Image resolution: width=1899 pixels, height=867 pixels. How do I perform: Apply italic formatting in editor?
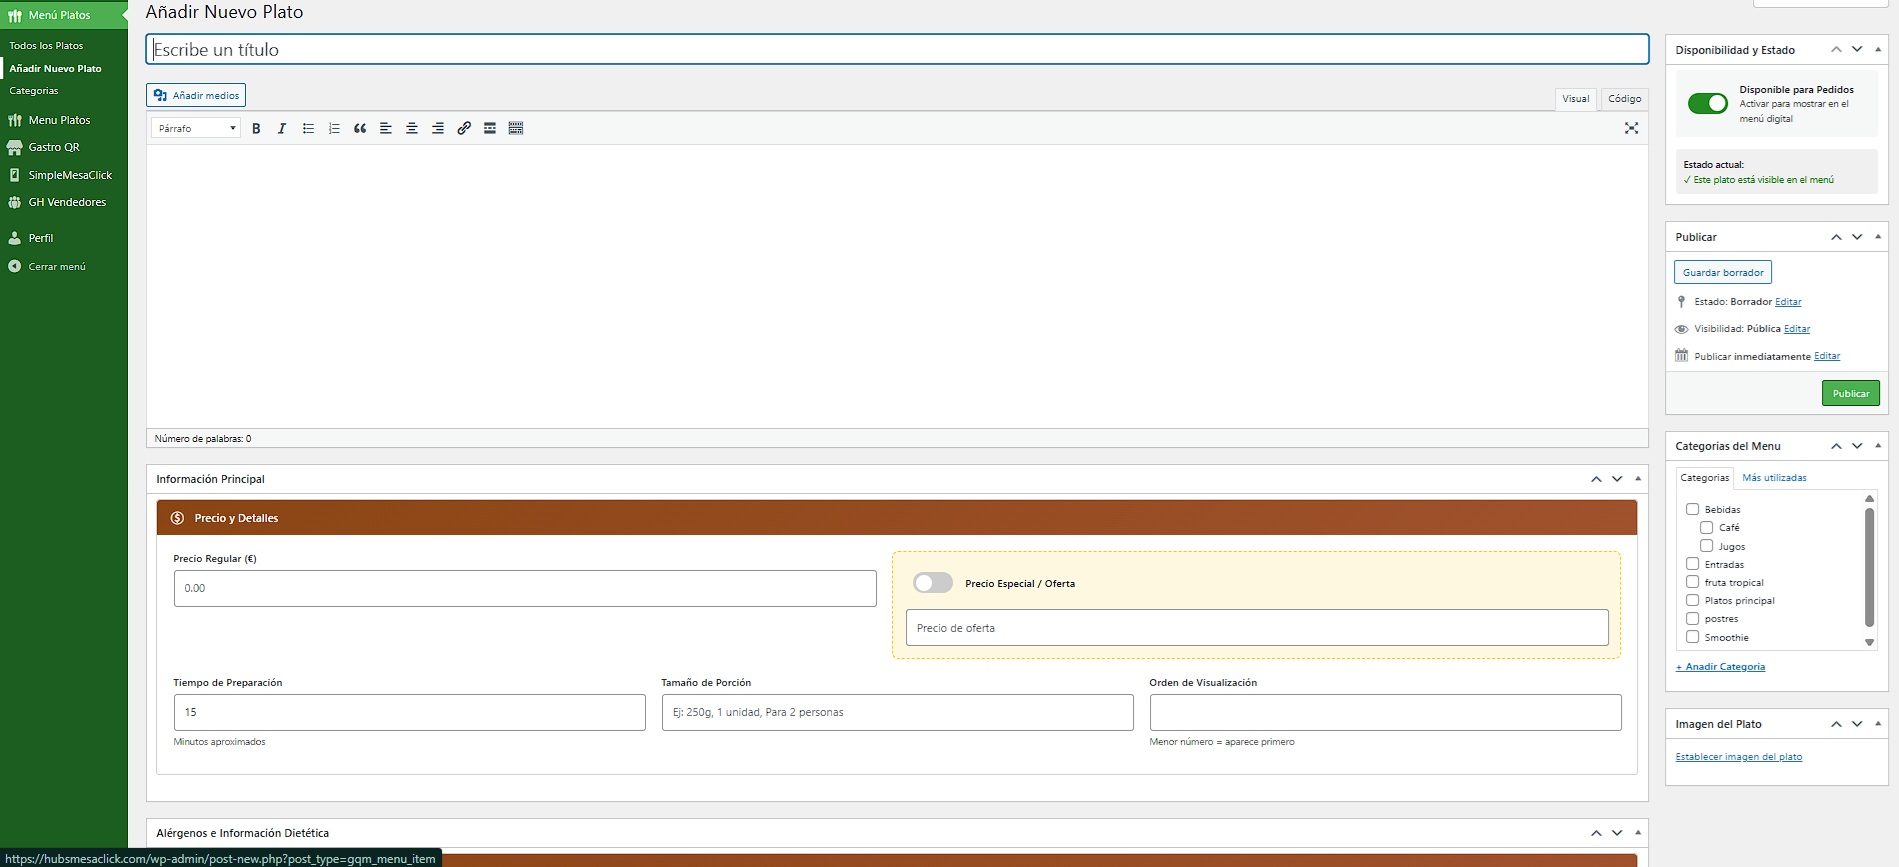[282, 129]
